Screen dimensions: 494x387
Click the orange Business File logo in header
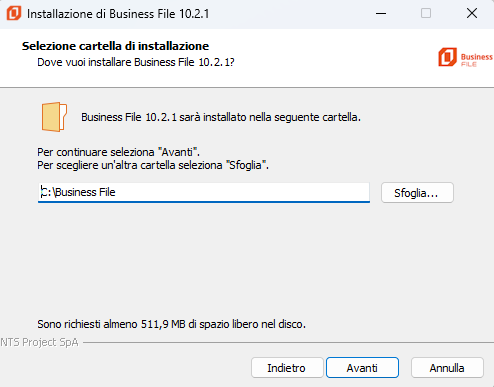(447, 57)
